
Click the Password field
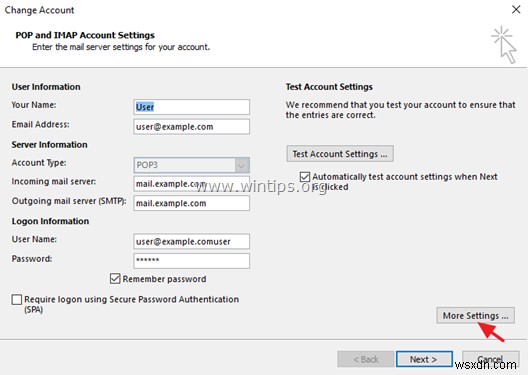pos(191,261)
